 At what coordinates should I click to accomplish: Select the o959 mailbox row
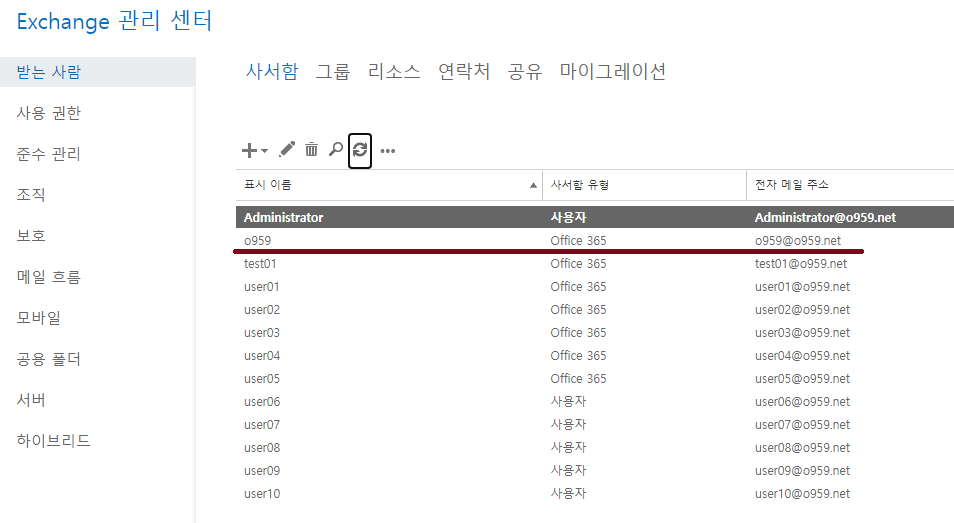(595, 240)
